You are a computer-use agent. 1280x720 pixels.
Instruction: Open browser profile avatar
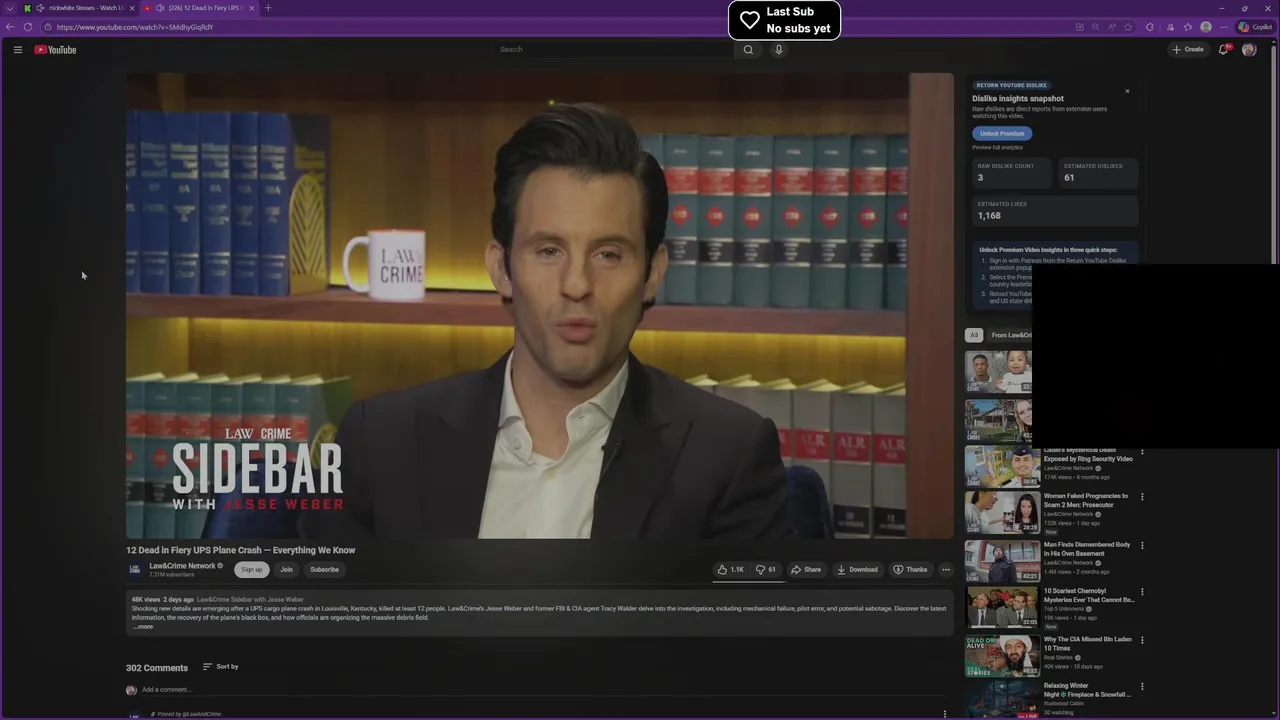click(x=1206, y=27)
